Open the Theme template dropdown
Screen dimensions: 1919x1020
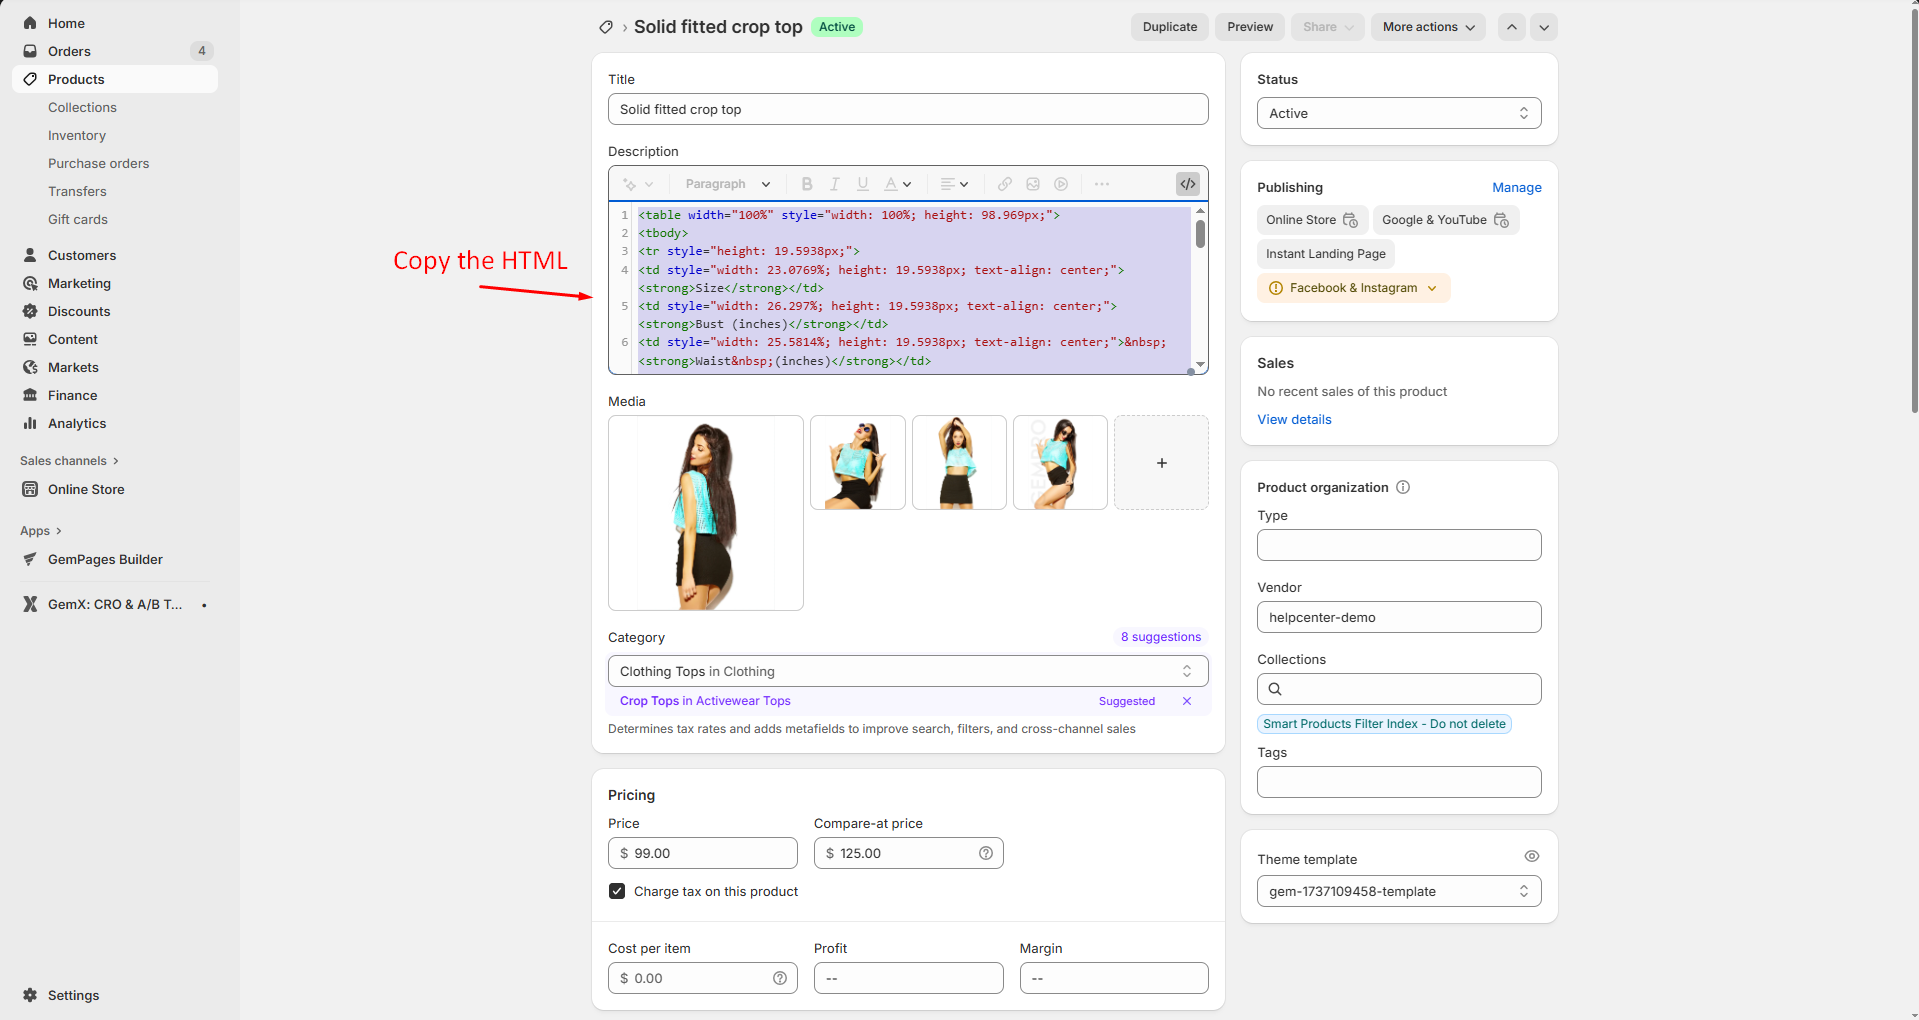tap(1398, 891)
